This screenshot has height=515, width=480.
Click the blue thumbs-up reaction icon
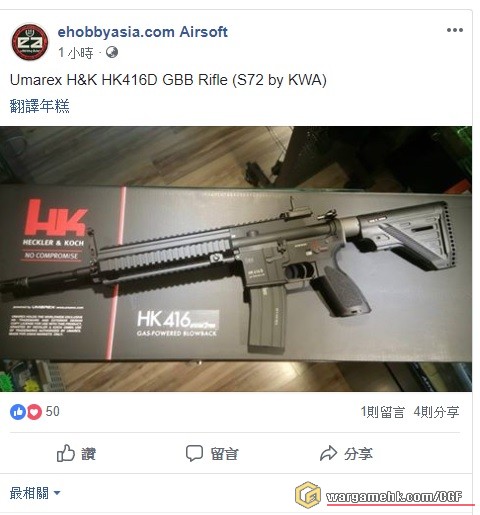pos(18,412)
